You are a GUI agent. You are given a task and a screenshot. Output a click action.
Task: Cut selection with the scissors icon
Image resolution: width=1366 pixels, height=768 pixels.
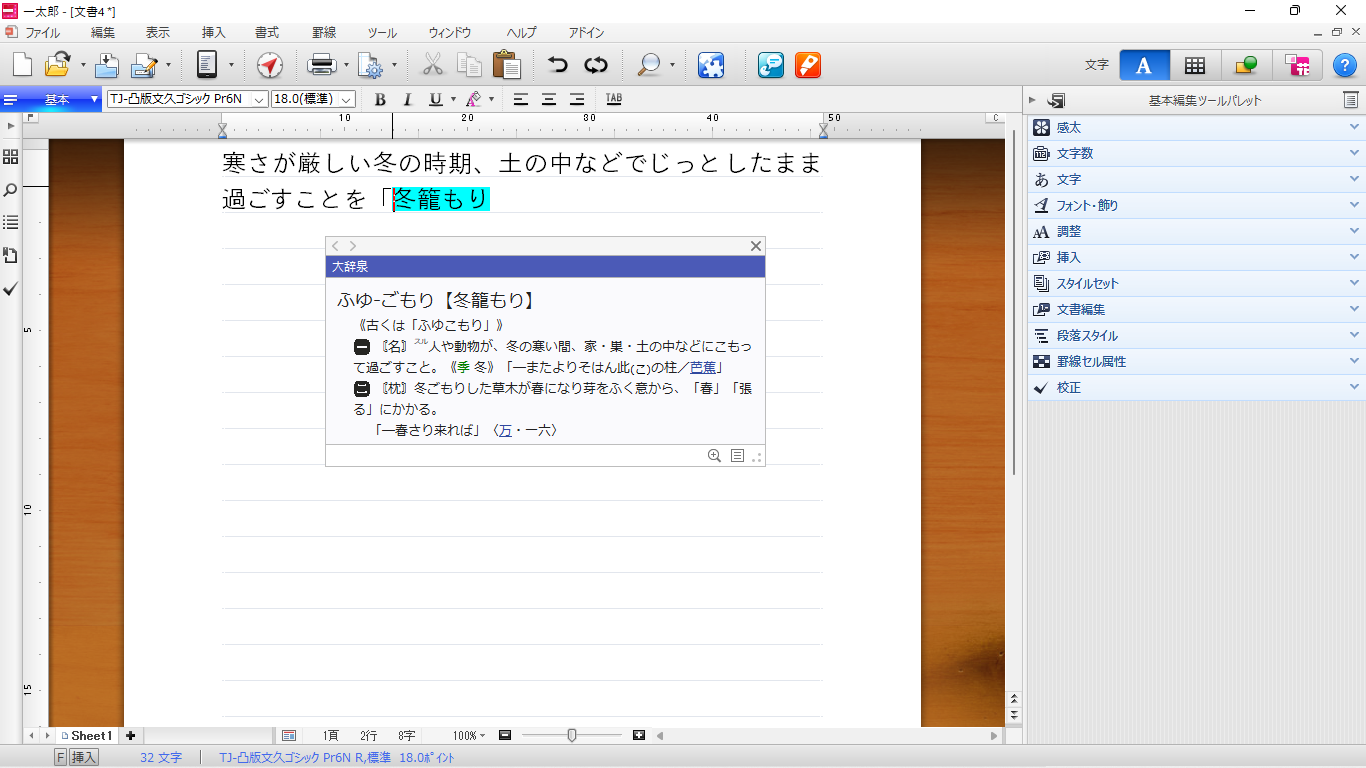432,65
